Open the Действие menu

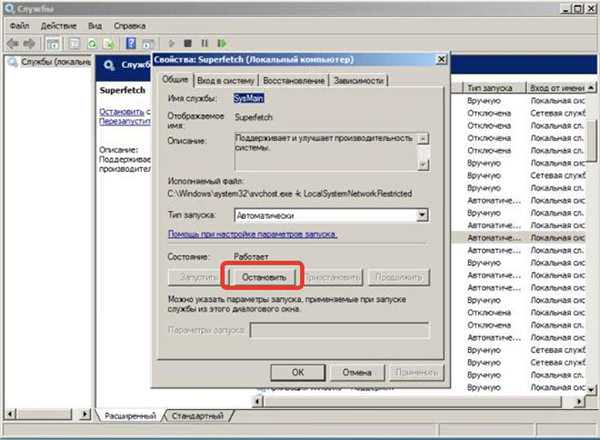tap(59, 26)
